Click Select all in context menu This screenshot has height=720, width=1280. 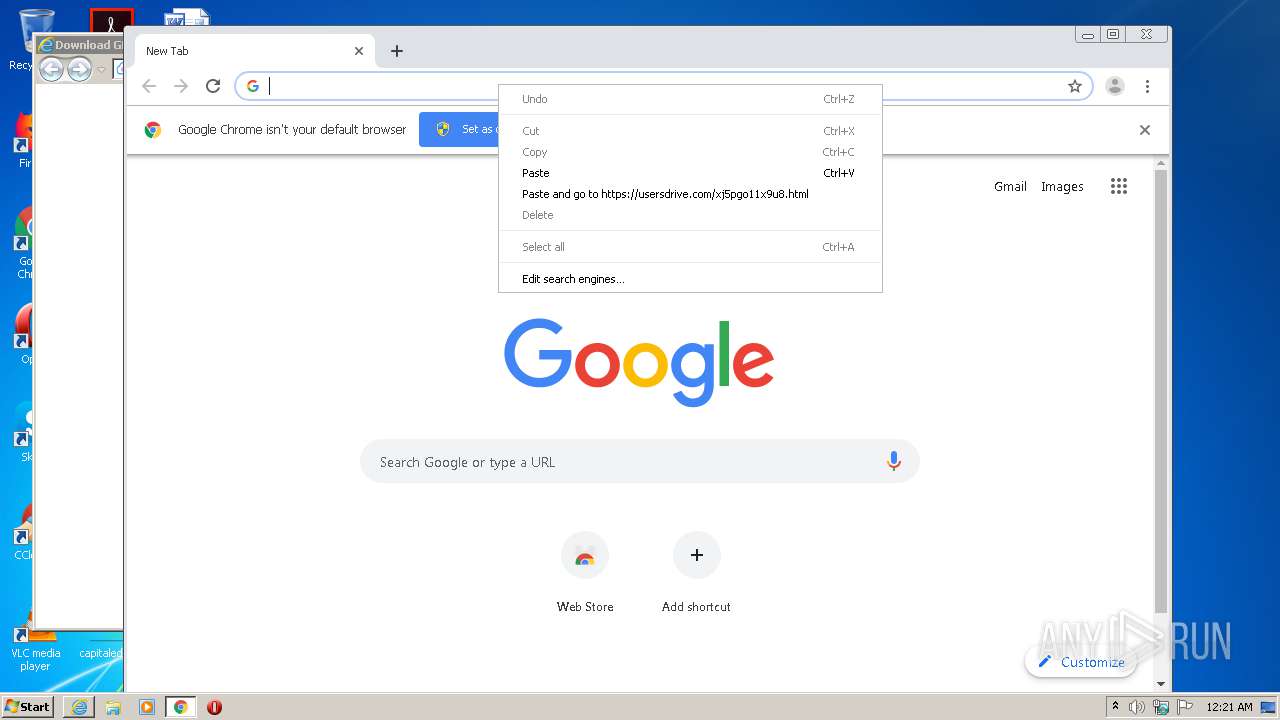[x=690, y=247]
